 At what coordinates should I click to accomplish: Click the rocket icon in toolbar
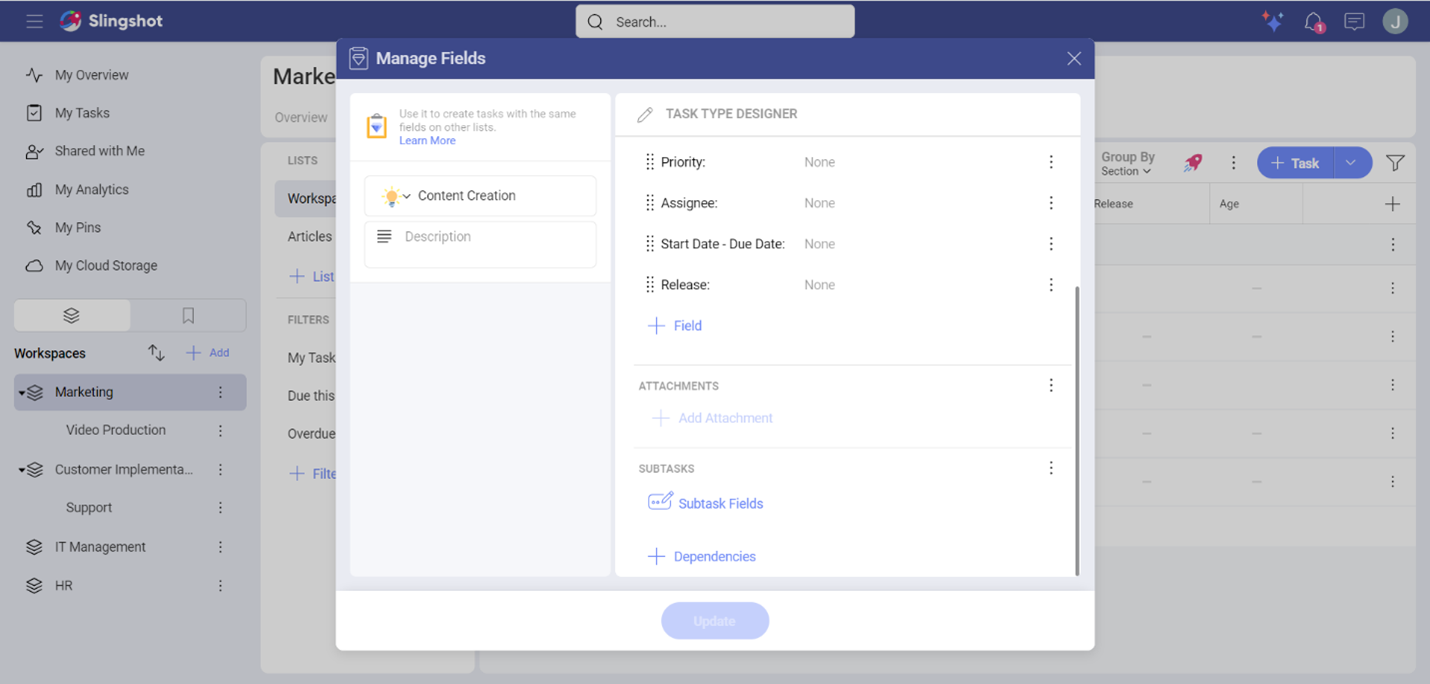click(x=1193, y=163)
